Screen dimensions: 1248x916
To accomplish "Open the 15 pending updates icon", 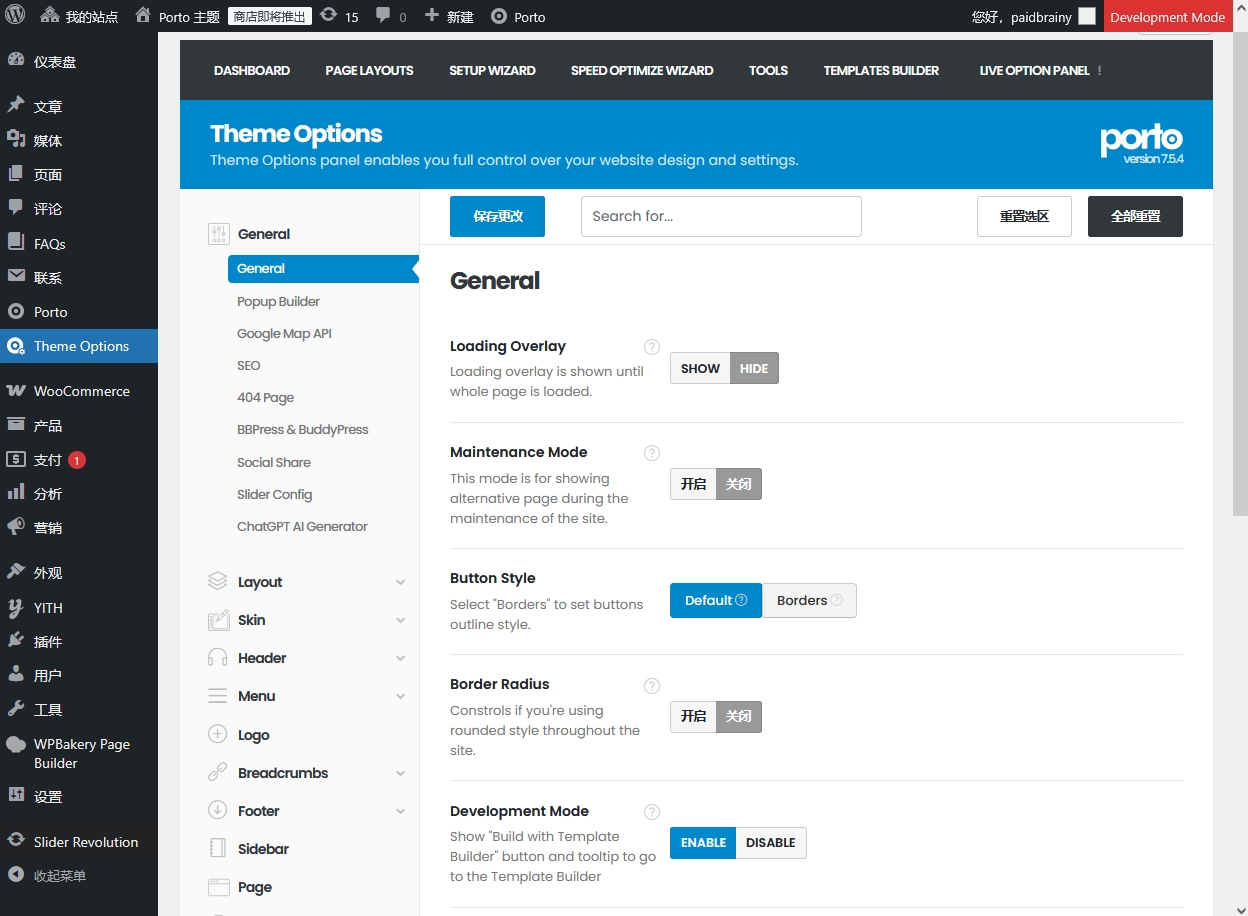I will point(328,16).
